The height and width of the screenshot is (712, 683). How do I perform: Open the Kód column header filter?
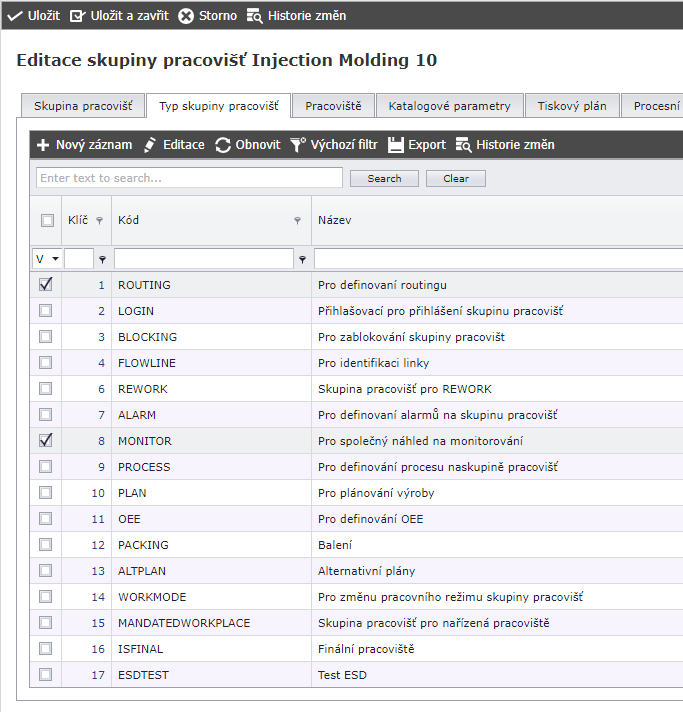[297, 220]
